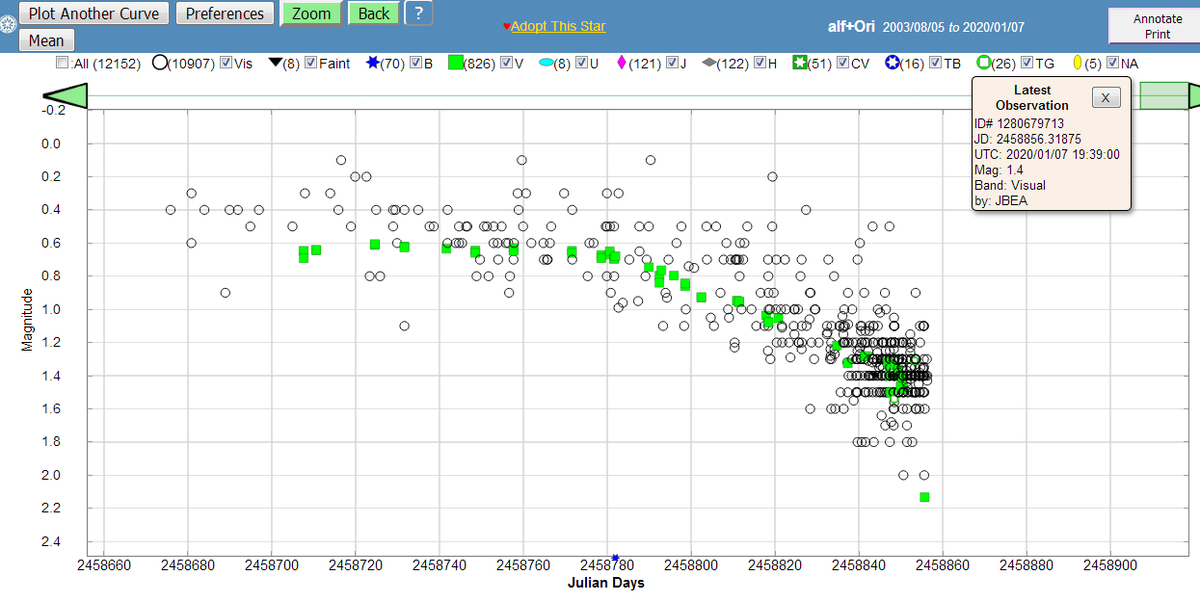Disable the V band checkbox
1200x602 pixels.
[505, 64]
